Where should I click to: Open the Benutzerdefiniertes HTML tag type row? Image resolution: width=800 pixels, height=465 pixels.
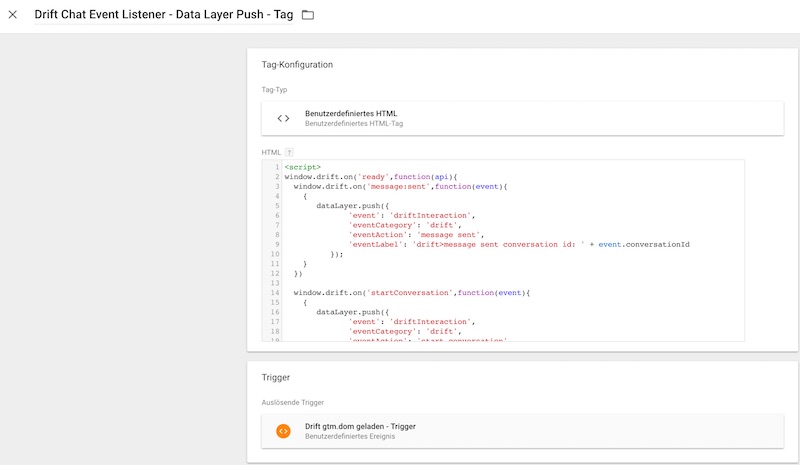pos(522,118)
